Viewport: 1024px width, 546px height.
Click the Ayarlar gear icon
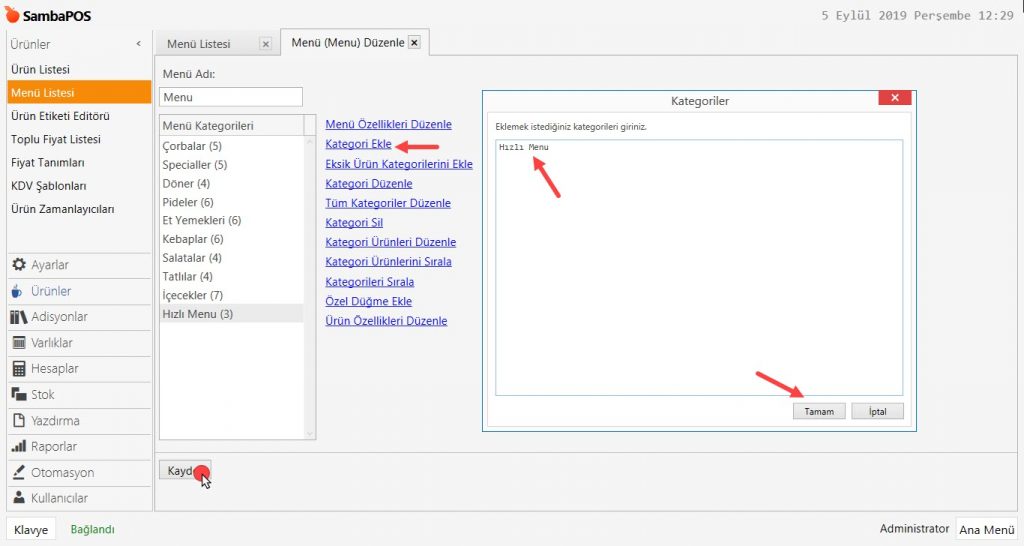(x=18, y=265)
